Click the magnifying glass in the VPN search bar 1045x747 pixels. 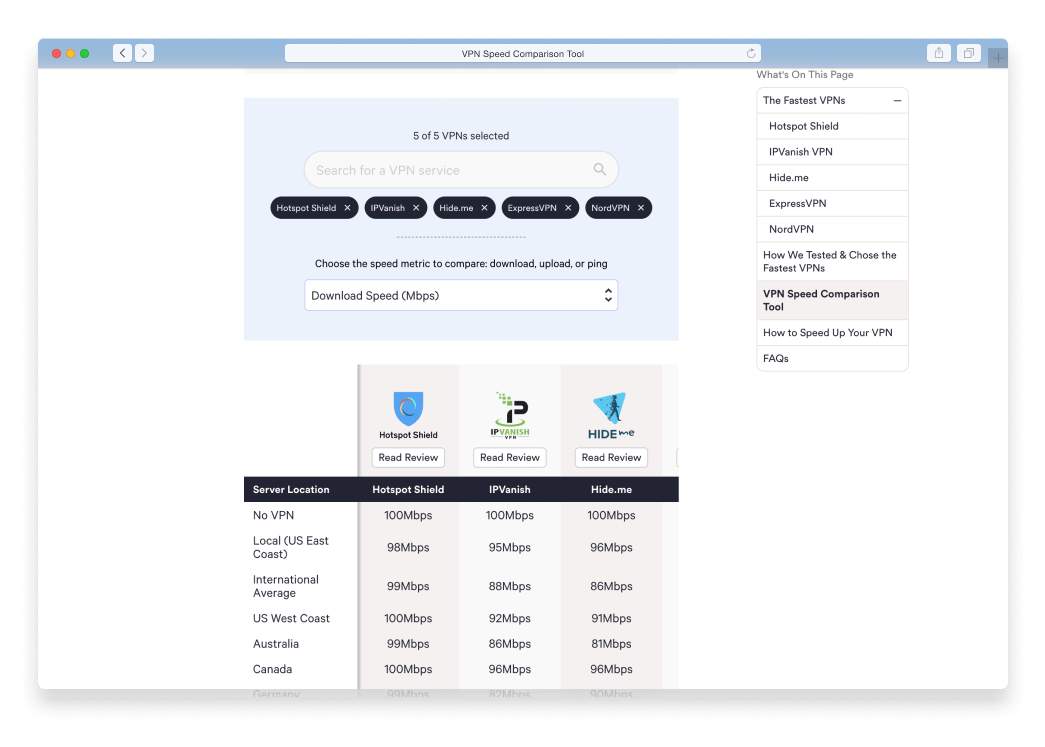click(x=599, y=169)
